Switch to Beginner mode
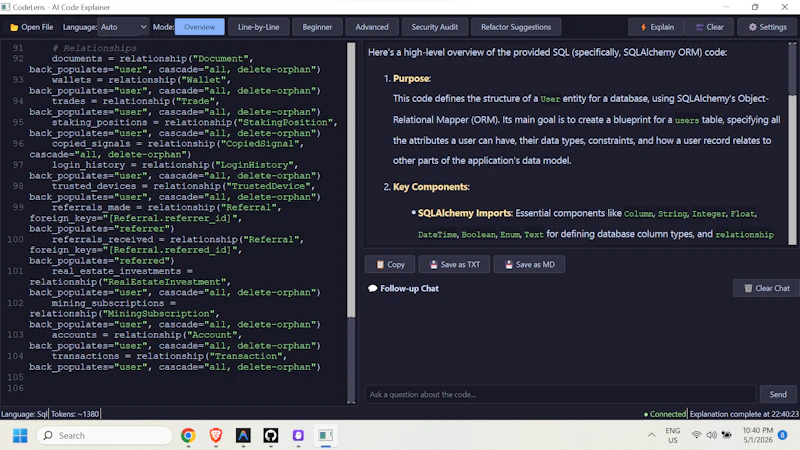The width and height of the screenshot is (800, 450). point(317,27)
